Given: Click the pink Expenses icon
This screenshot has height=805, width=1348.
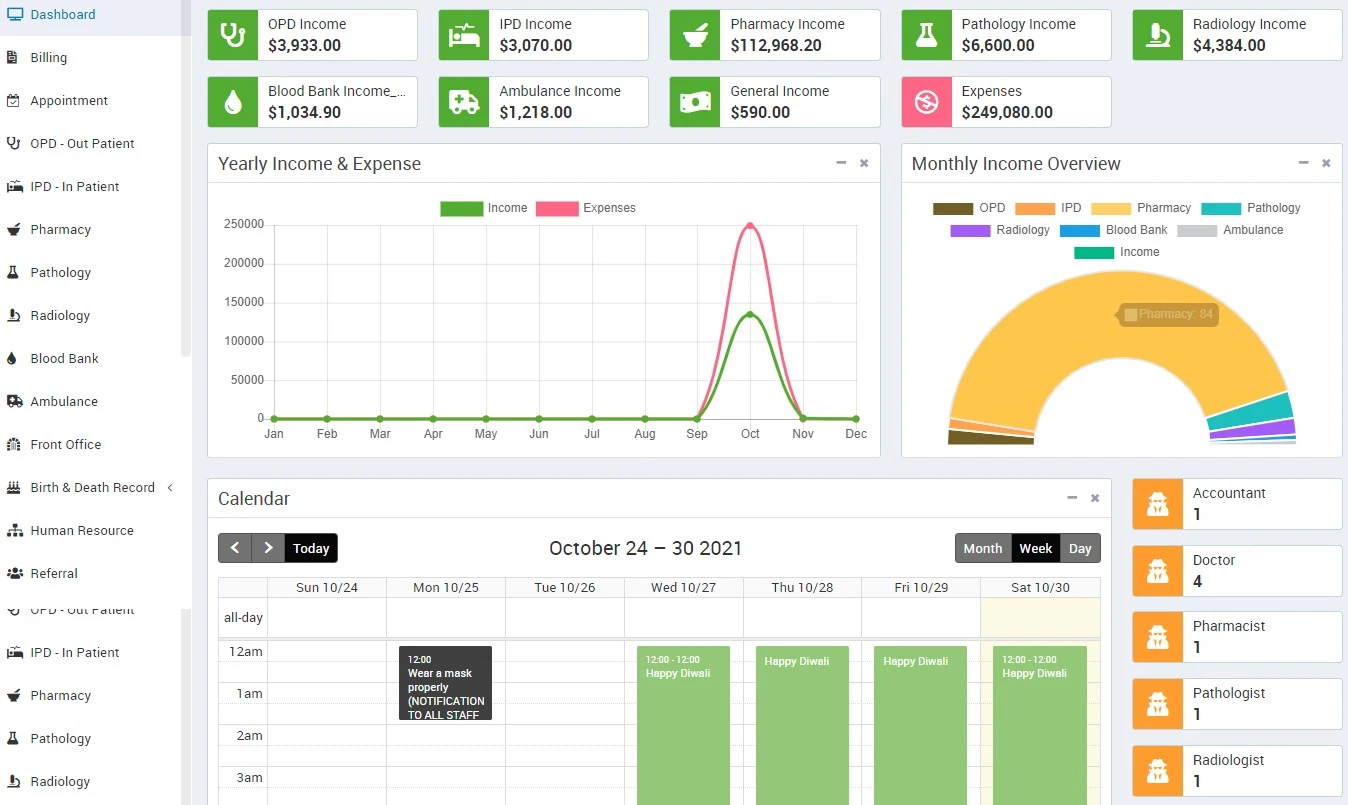Looking at the screenshot, I should [926, 102].
